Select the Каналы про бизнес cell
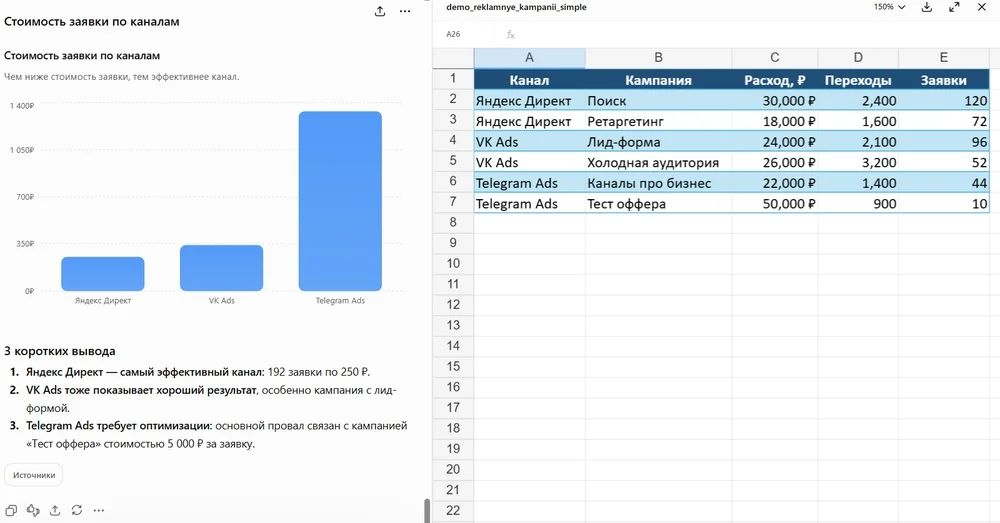This screenshot has width=1000, height=523. (658, 183)
